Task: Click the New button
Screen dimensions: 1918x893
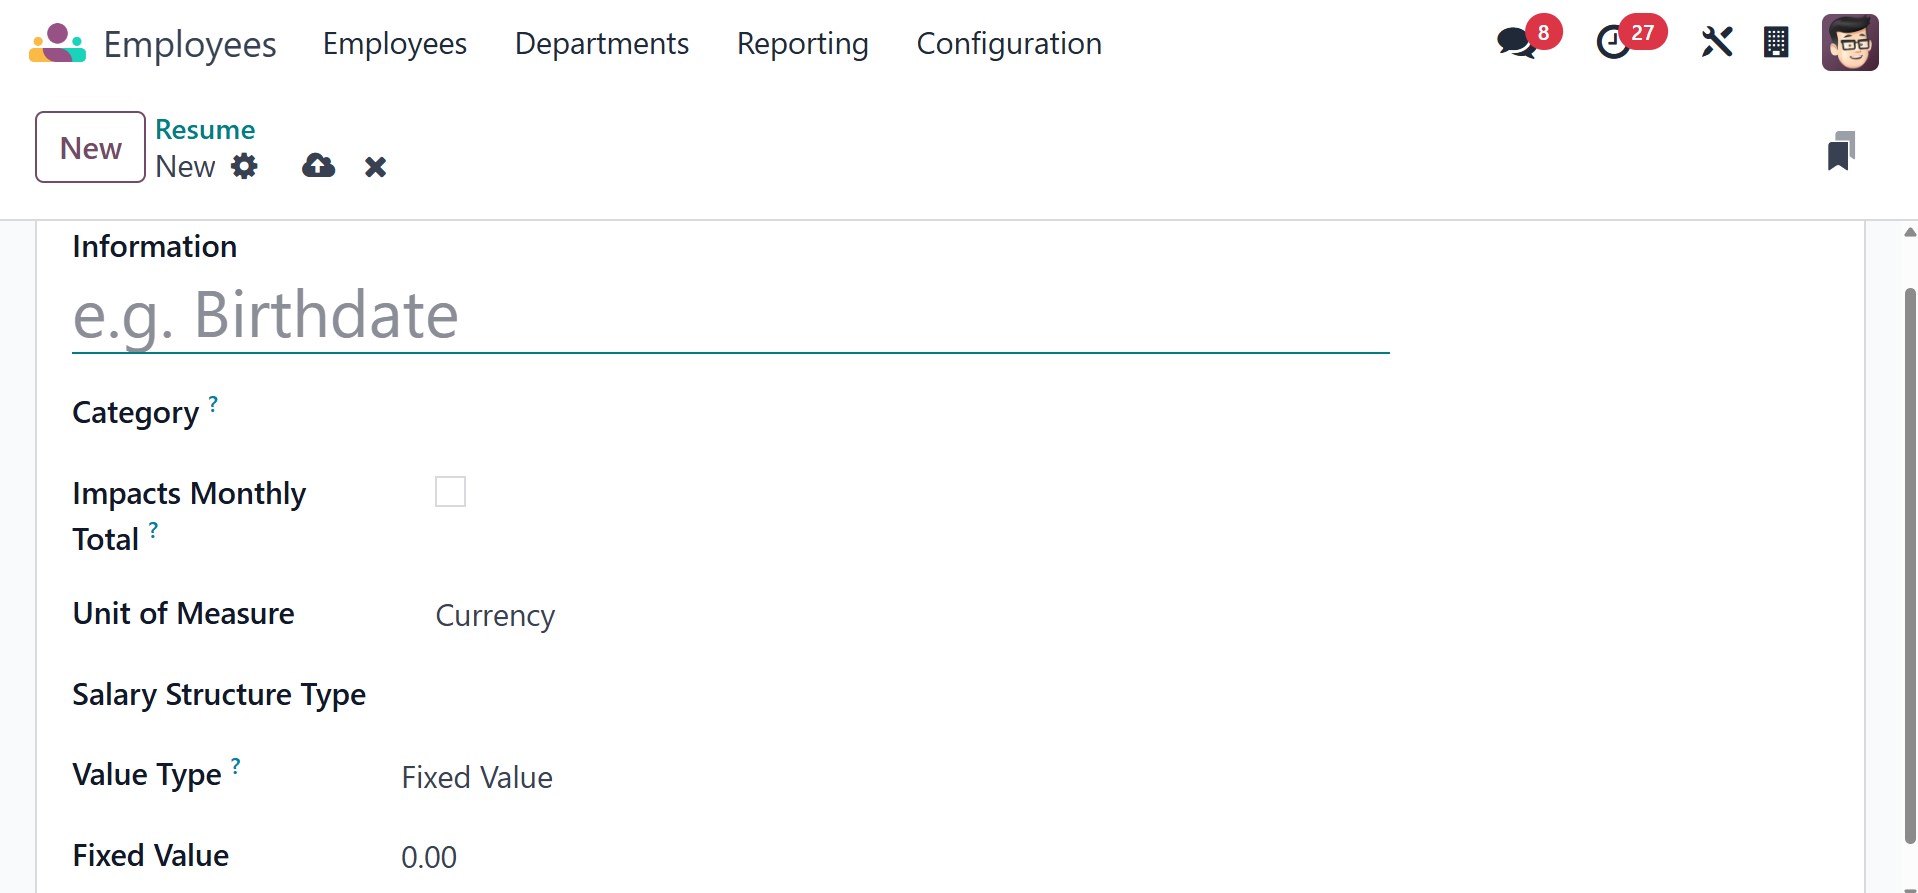Action: pos(90,148)
